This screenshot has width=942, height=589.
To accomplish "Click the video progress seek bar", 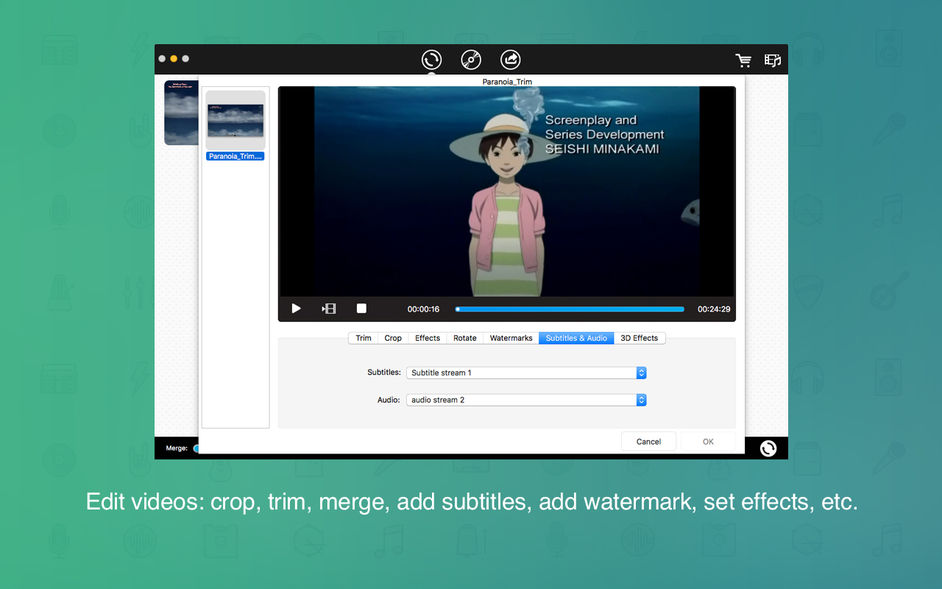I will coord(570,309).
